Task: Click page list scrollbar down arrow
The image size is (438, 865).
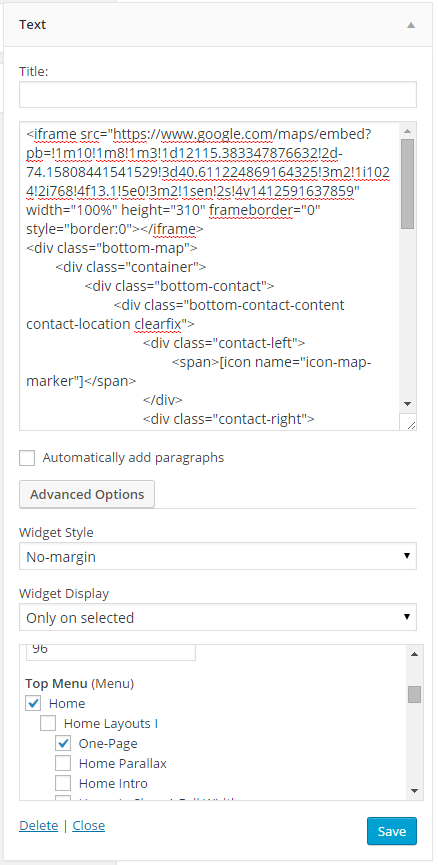Action: pos(414,791)
